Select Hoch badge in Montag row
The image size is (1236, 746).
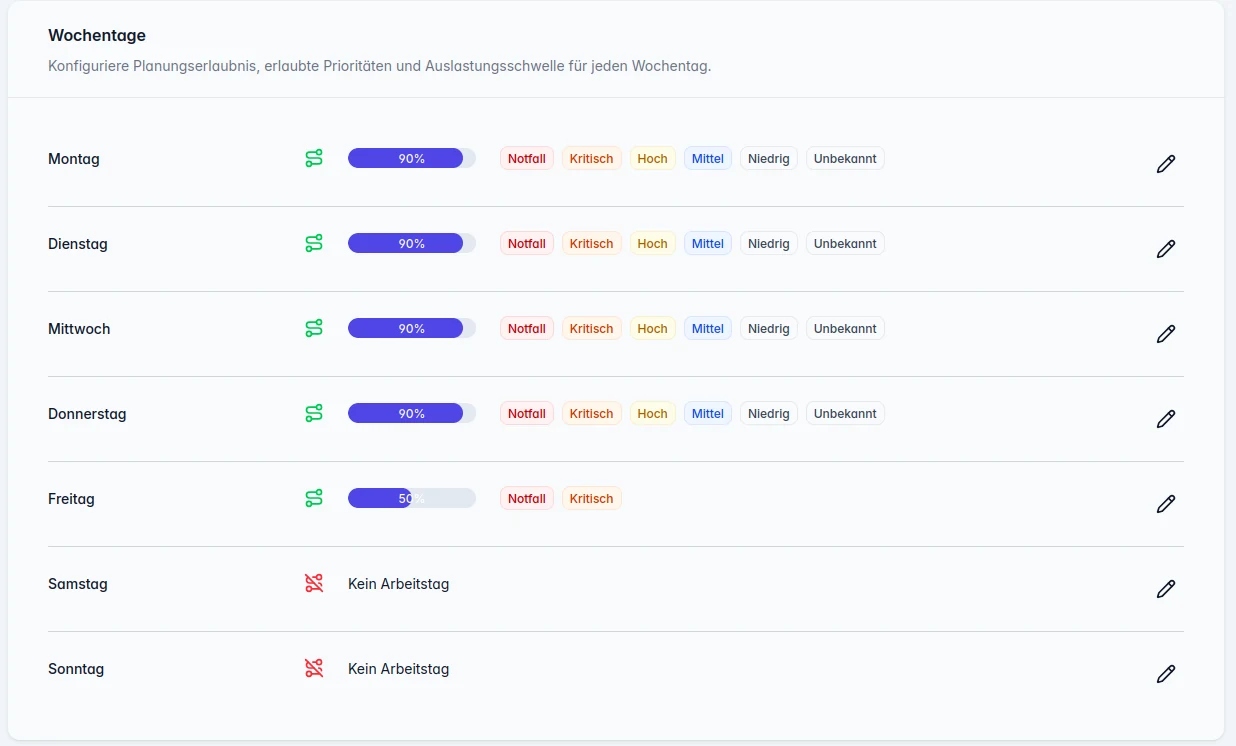pos(653,158)
